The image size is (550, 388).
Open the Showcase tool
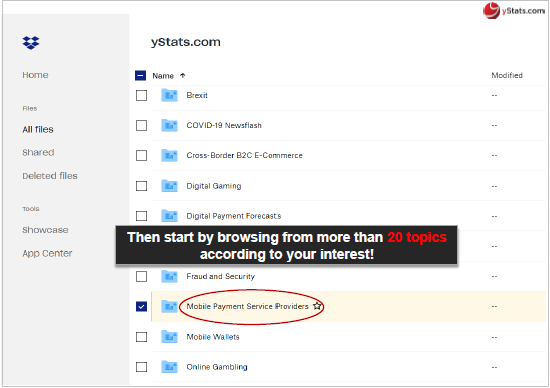click(45, 230)
